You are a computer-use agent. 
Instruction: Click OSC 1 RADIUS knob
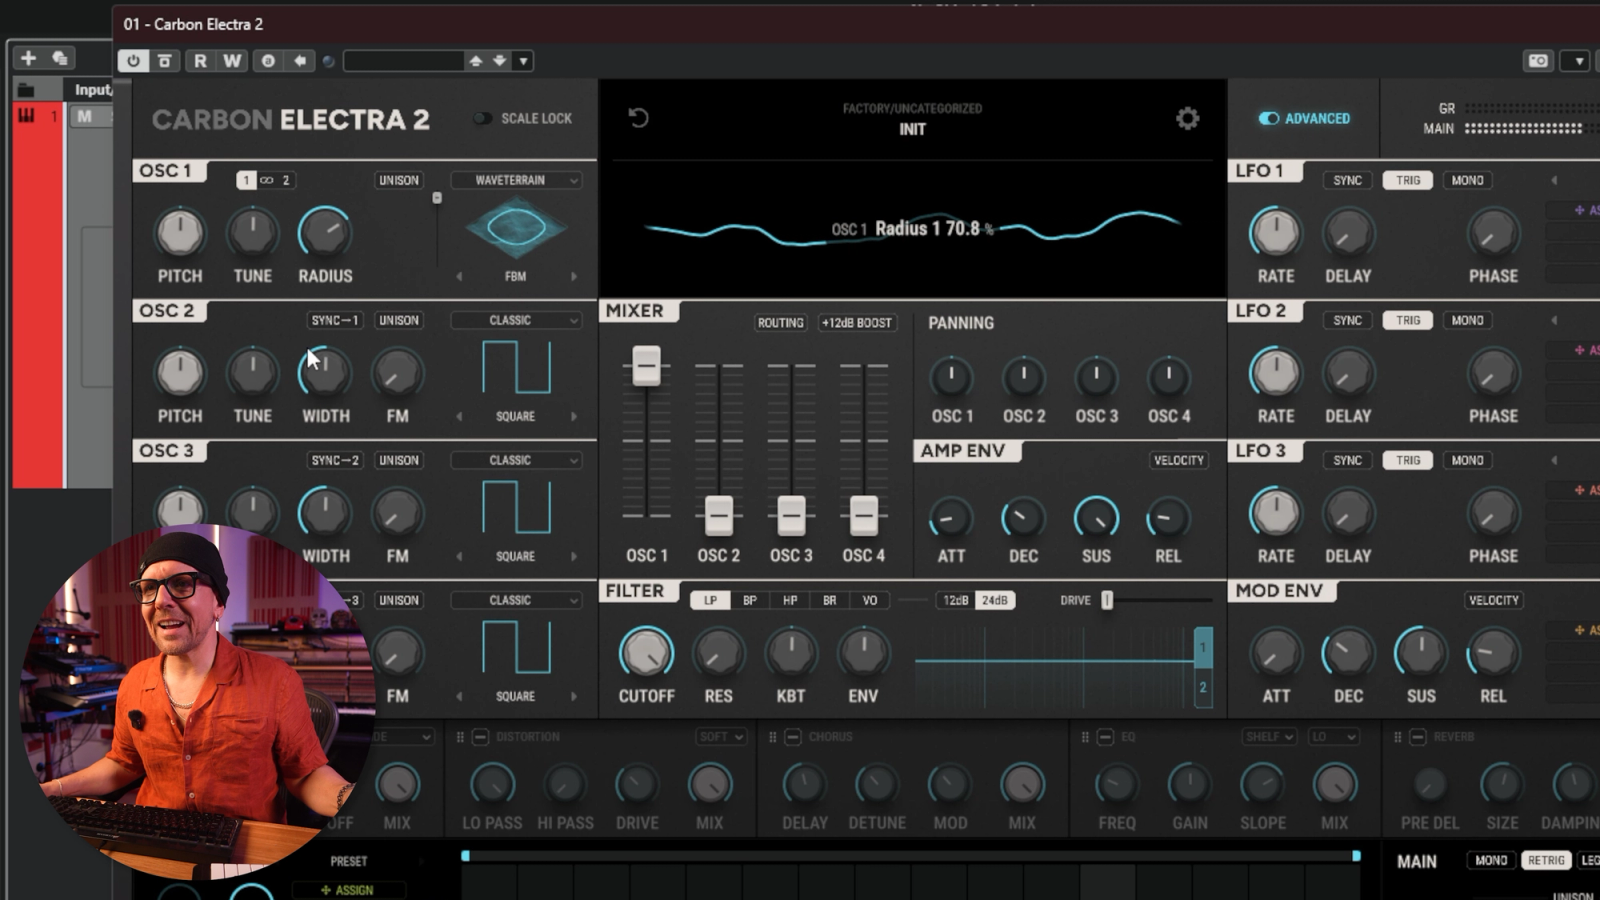[325, 232]
